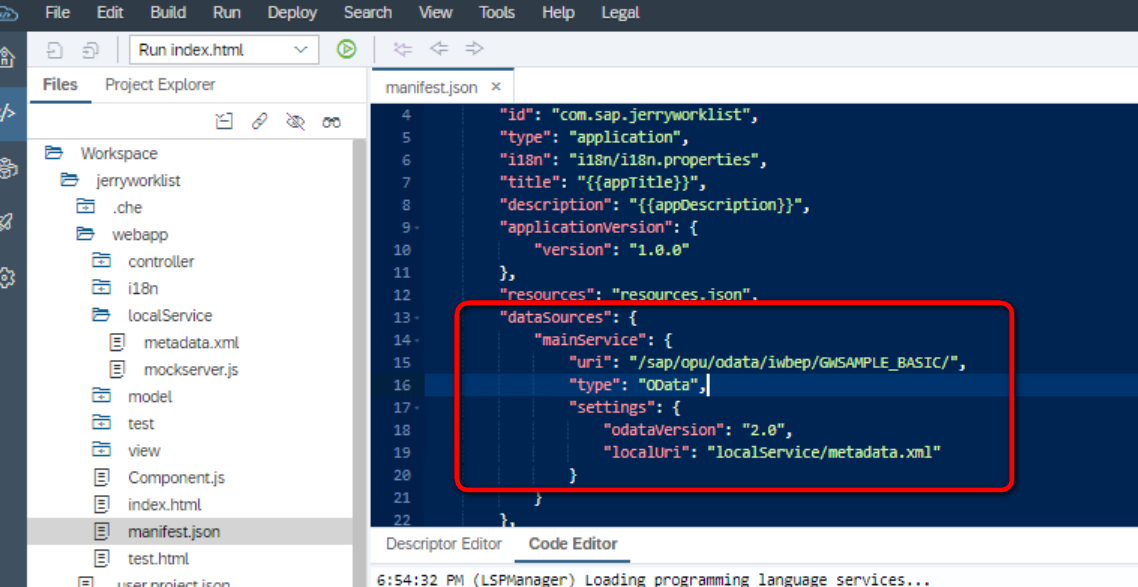Image resolution: width=1138 pixels, height=587 pixels.
Task: Click the navigate back arrow in toolbar
Action: 438,49
